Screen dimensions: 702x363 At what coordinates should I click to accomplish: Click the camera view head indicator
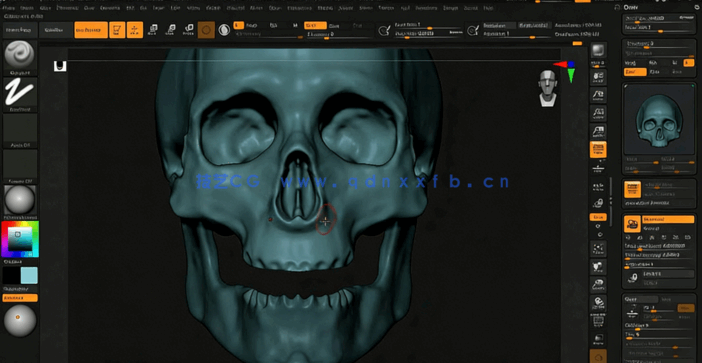point(547,88)
